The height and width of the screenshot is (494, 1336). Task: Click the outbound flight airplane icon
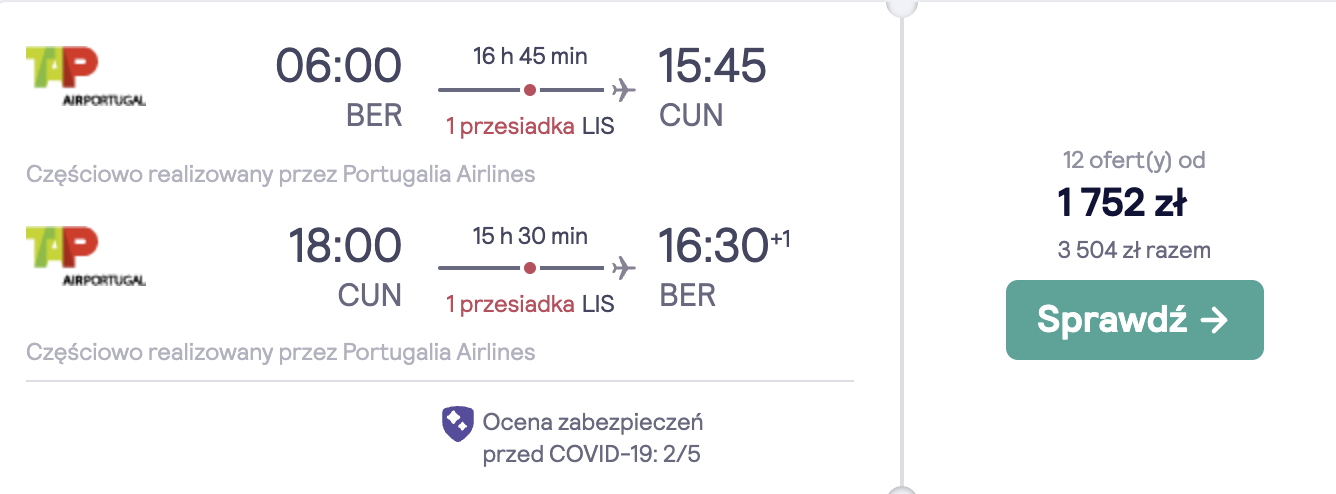click(624, 90)
